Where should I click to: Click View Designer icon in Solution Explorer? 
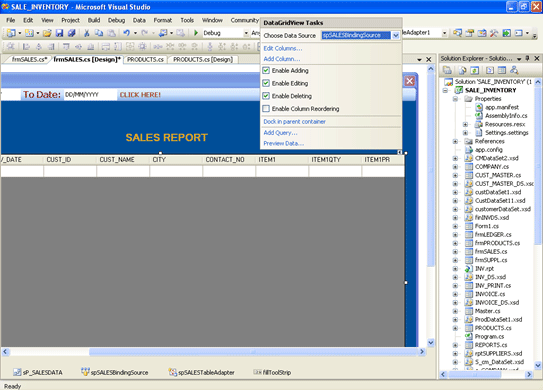(x=501, y=70)
